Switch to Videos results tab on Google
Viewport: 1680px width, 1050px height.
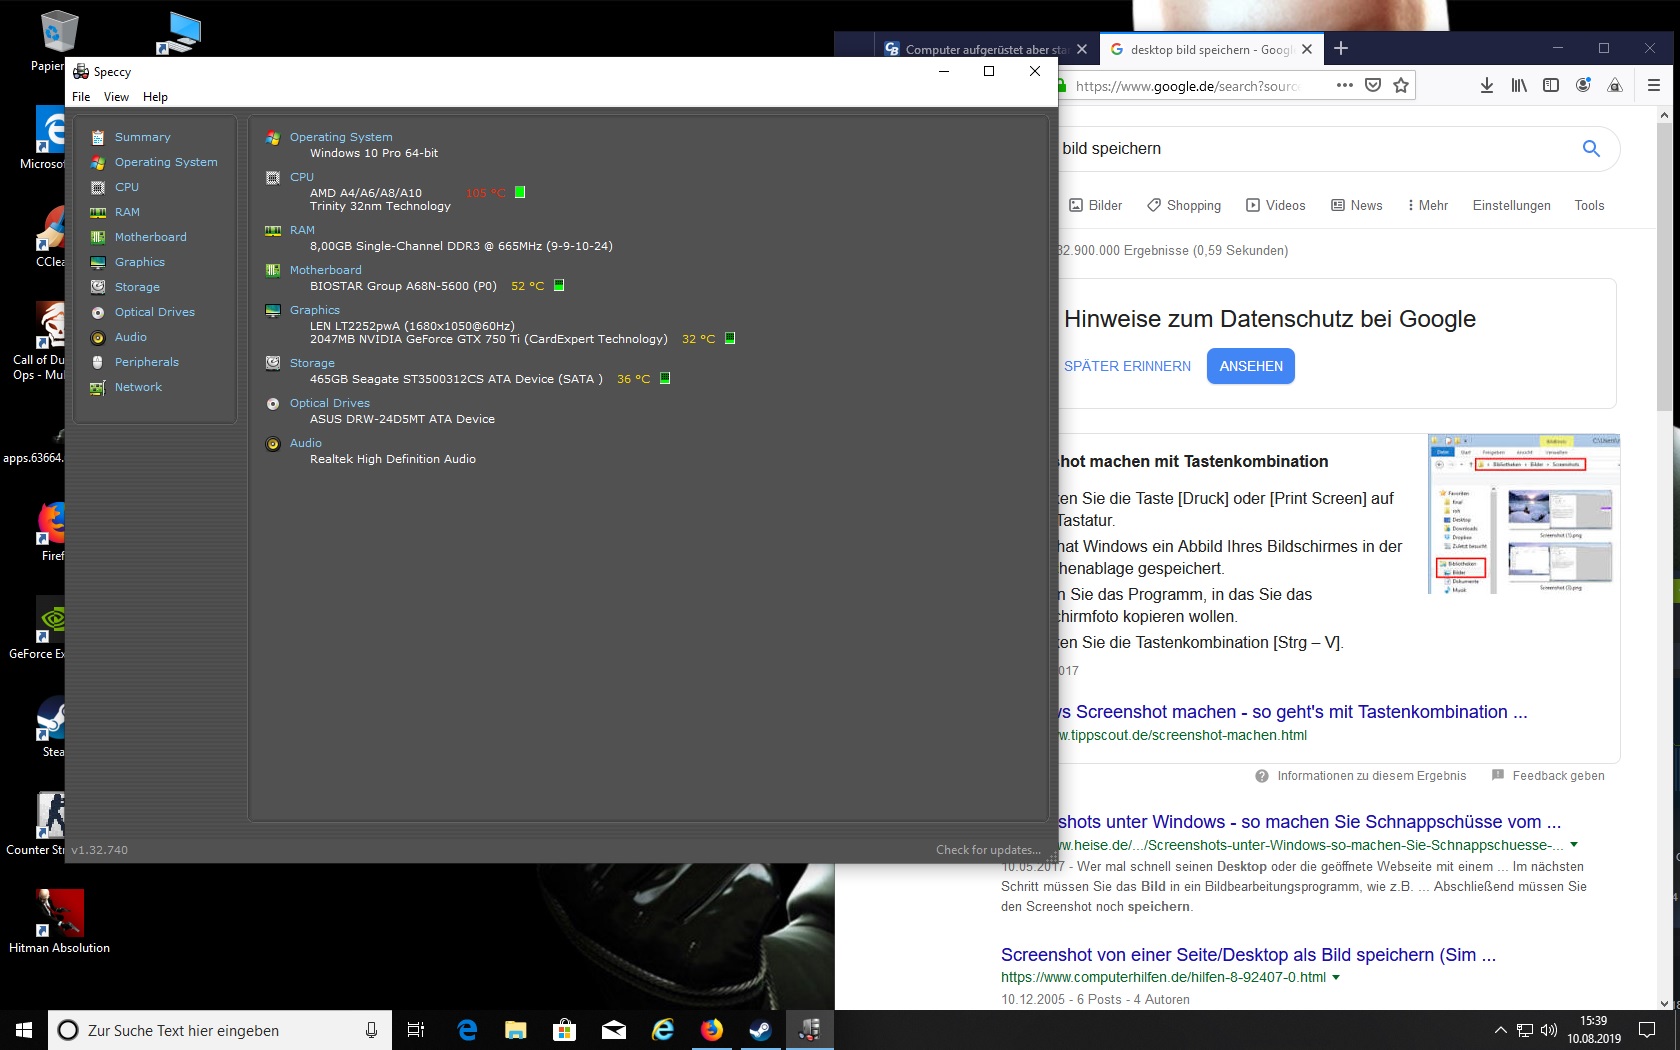pyautogui.click(x=1275, y=205)
